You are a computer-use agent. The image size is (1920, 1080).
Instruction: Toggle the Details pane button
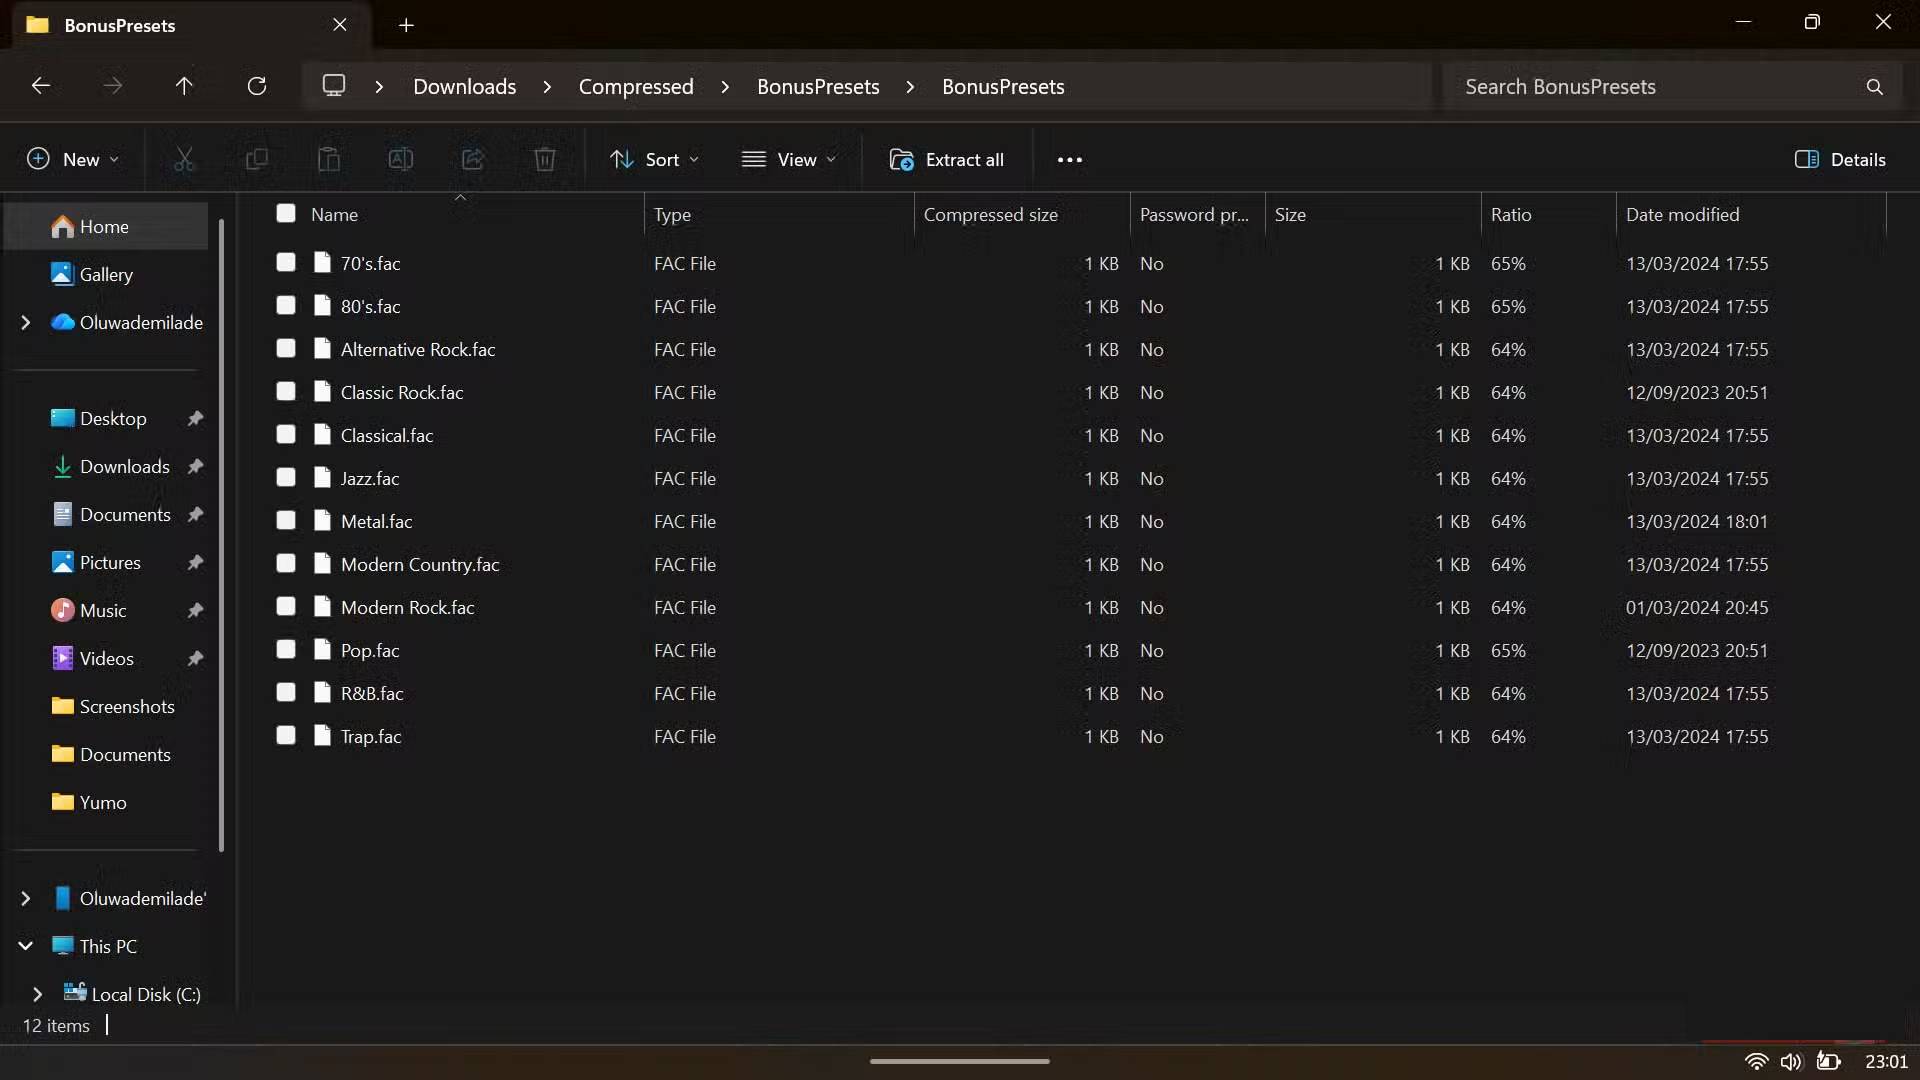(1840, 159)
